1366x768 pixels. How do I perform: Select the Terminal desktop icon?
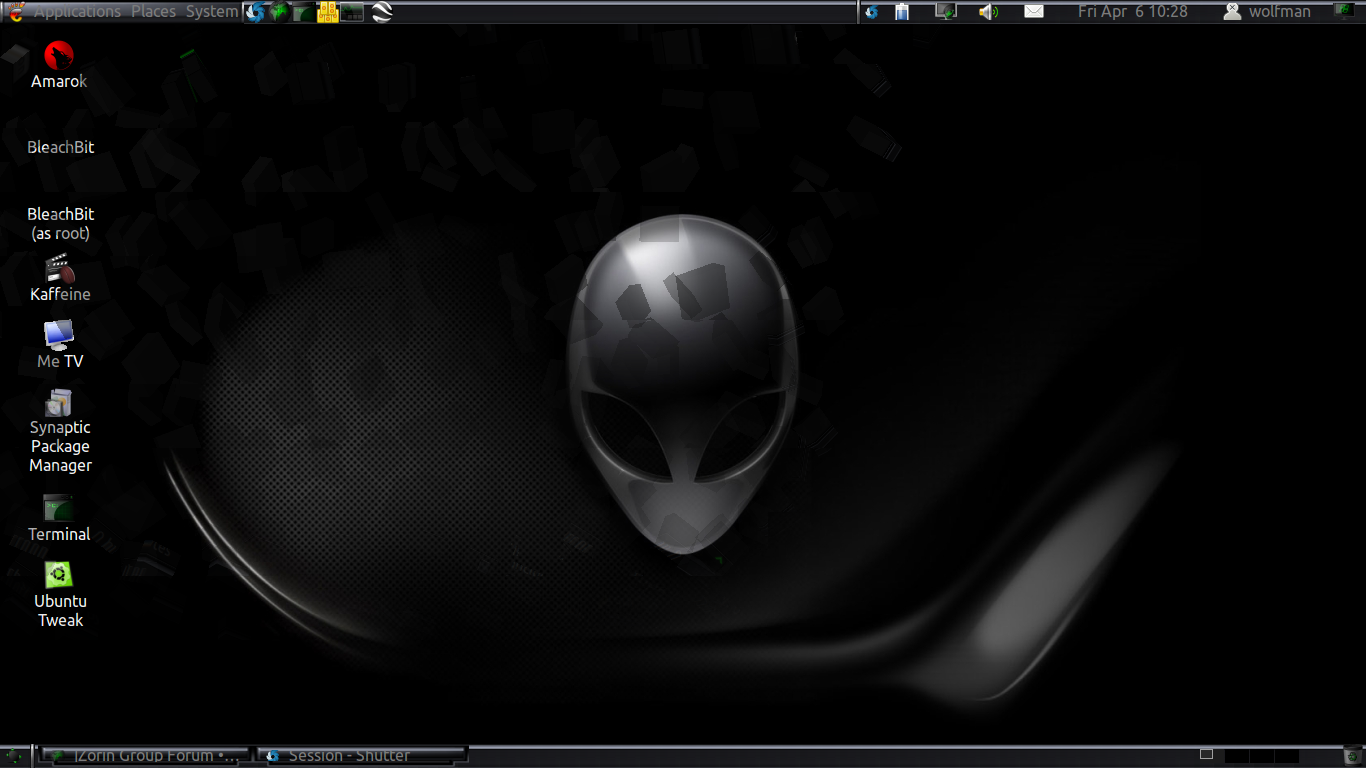click(x=59, y=518)
